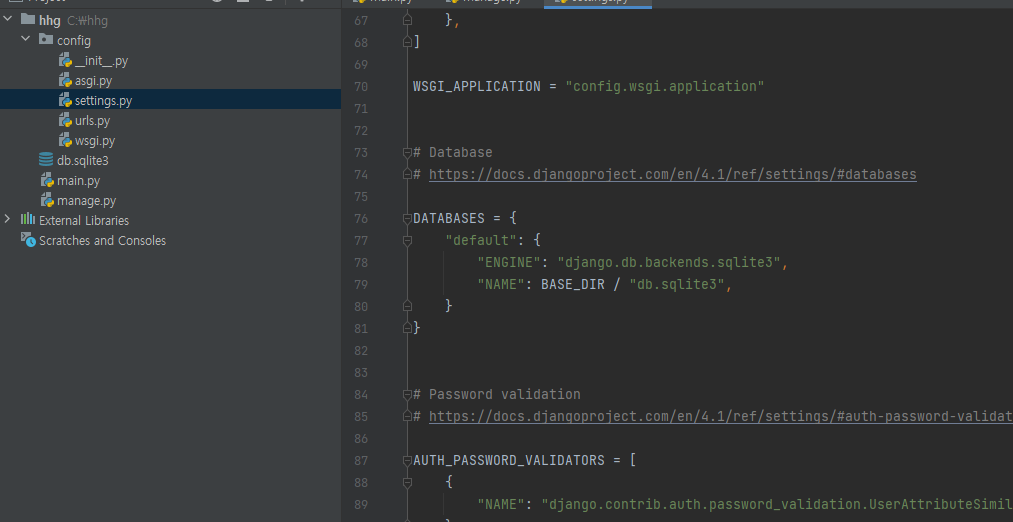Collapse the config folder chevron
The width and height of the screenshot is (1013, 522).
[x=26, y=39]
